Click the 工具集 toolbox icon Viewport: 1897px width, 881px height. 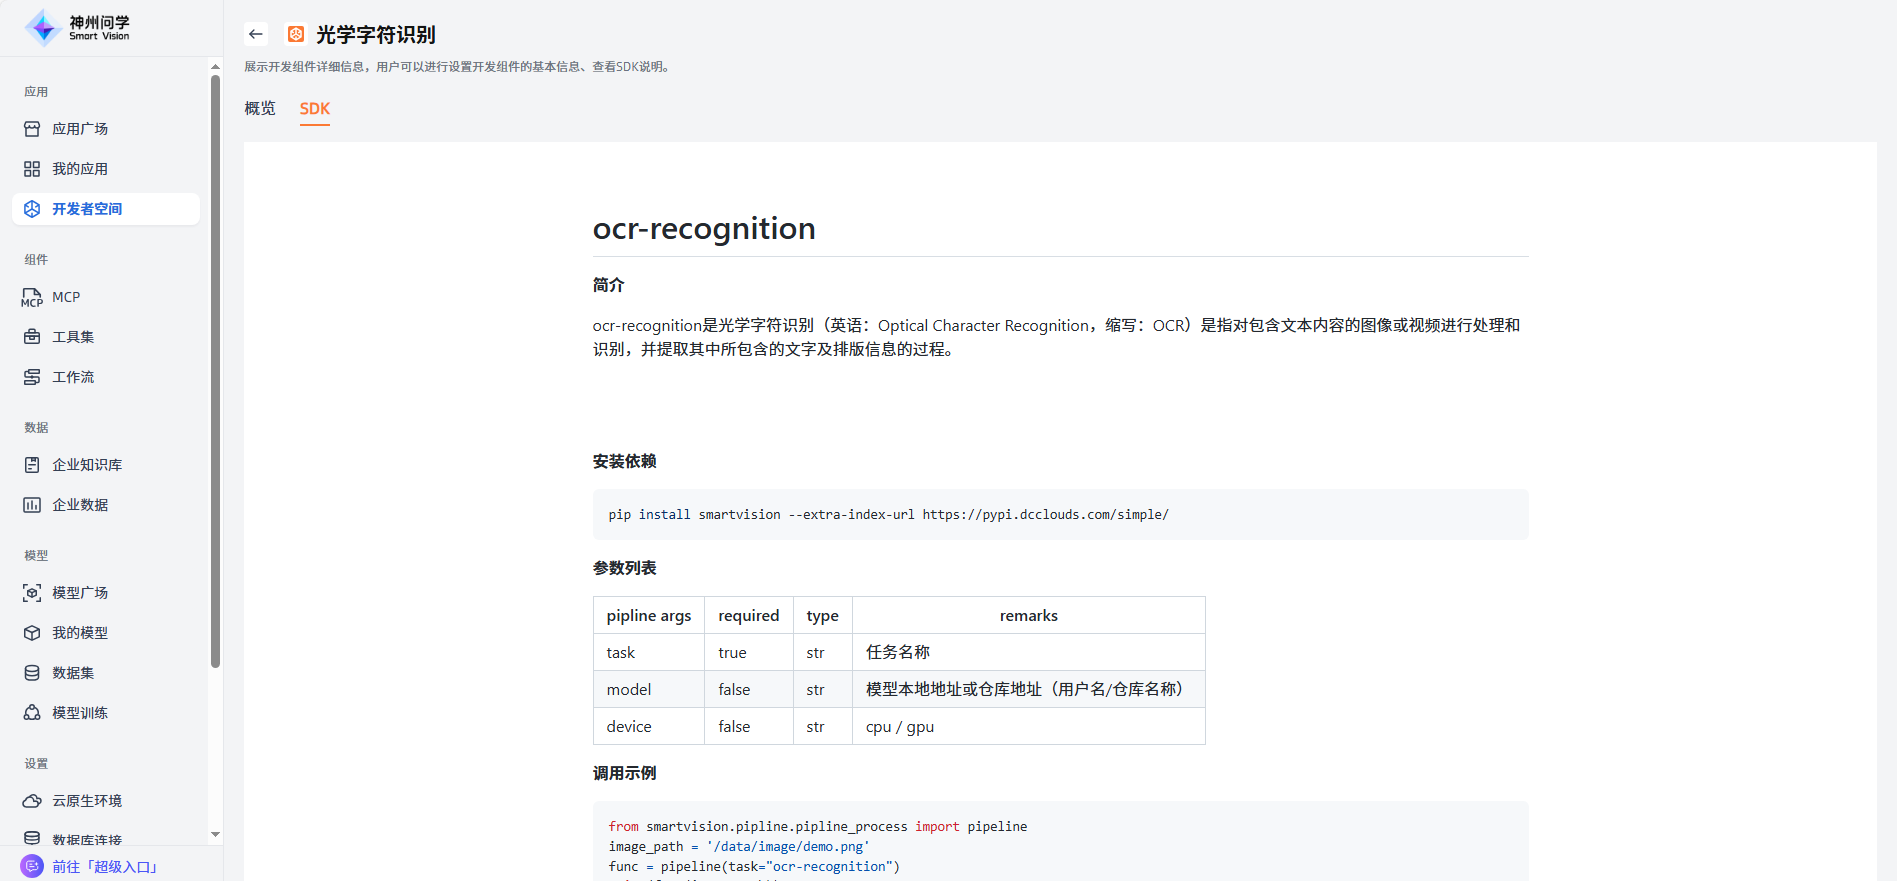(x=32, y=337)
